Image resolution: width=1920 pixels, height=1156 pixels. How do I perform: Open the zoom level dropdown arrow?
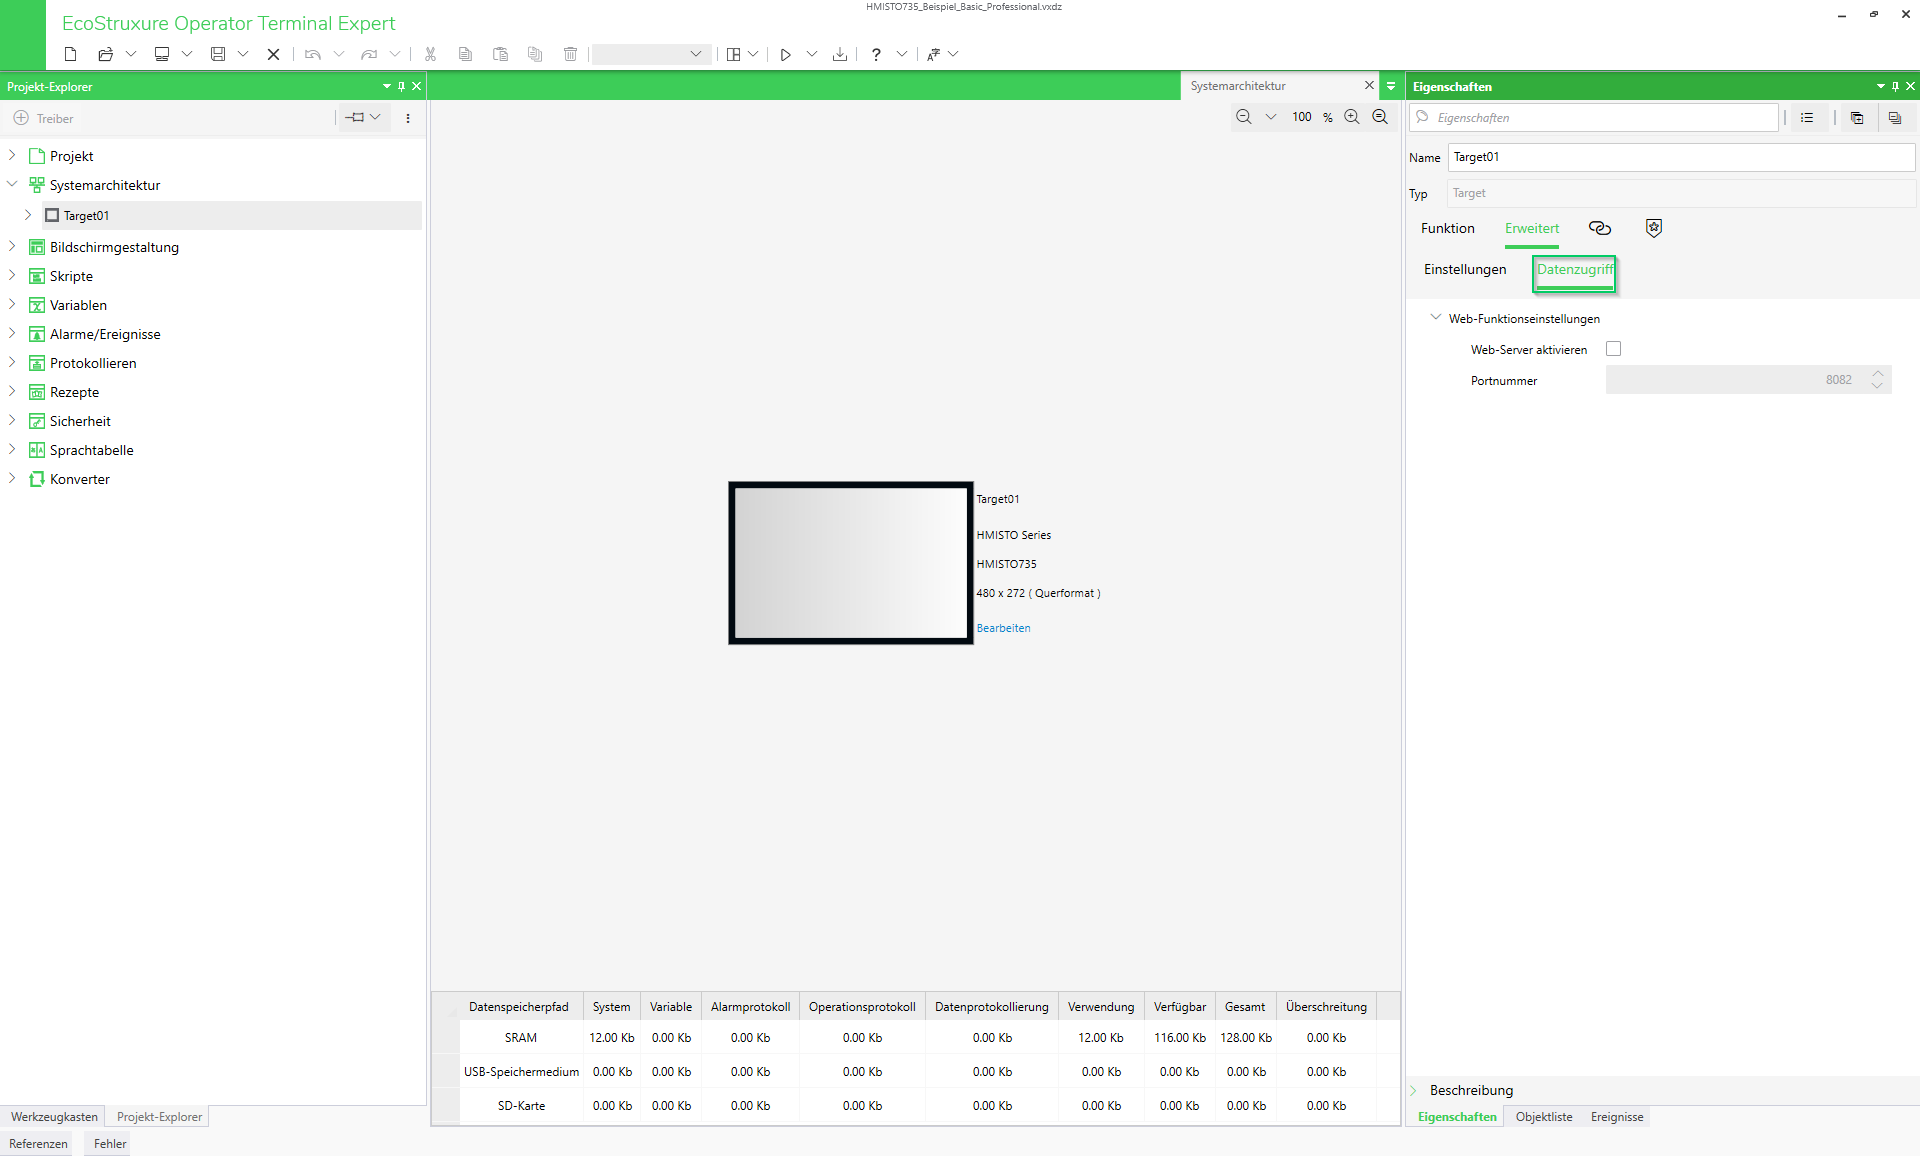click(1271, 117)
